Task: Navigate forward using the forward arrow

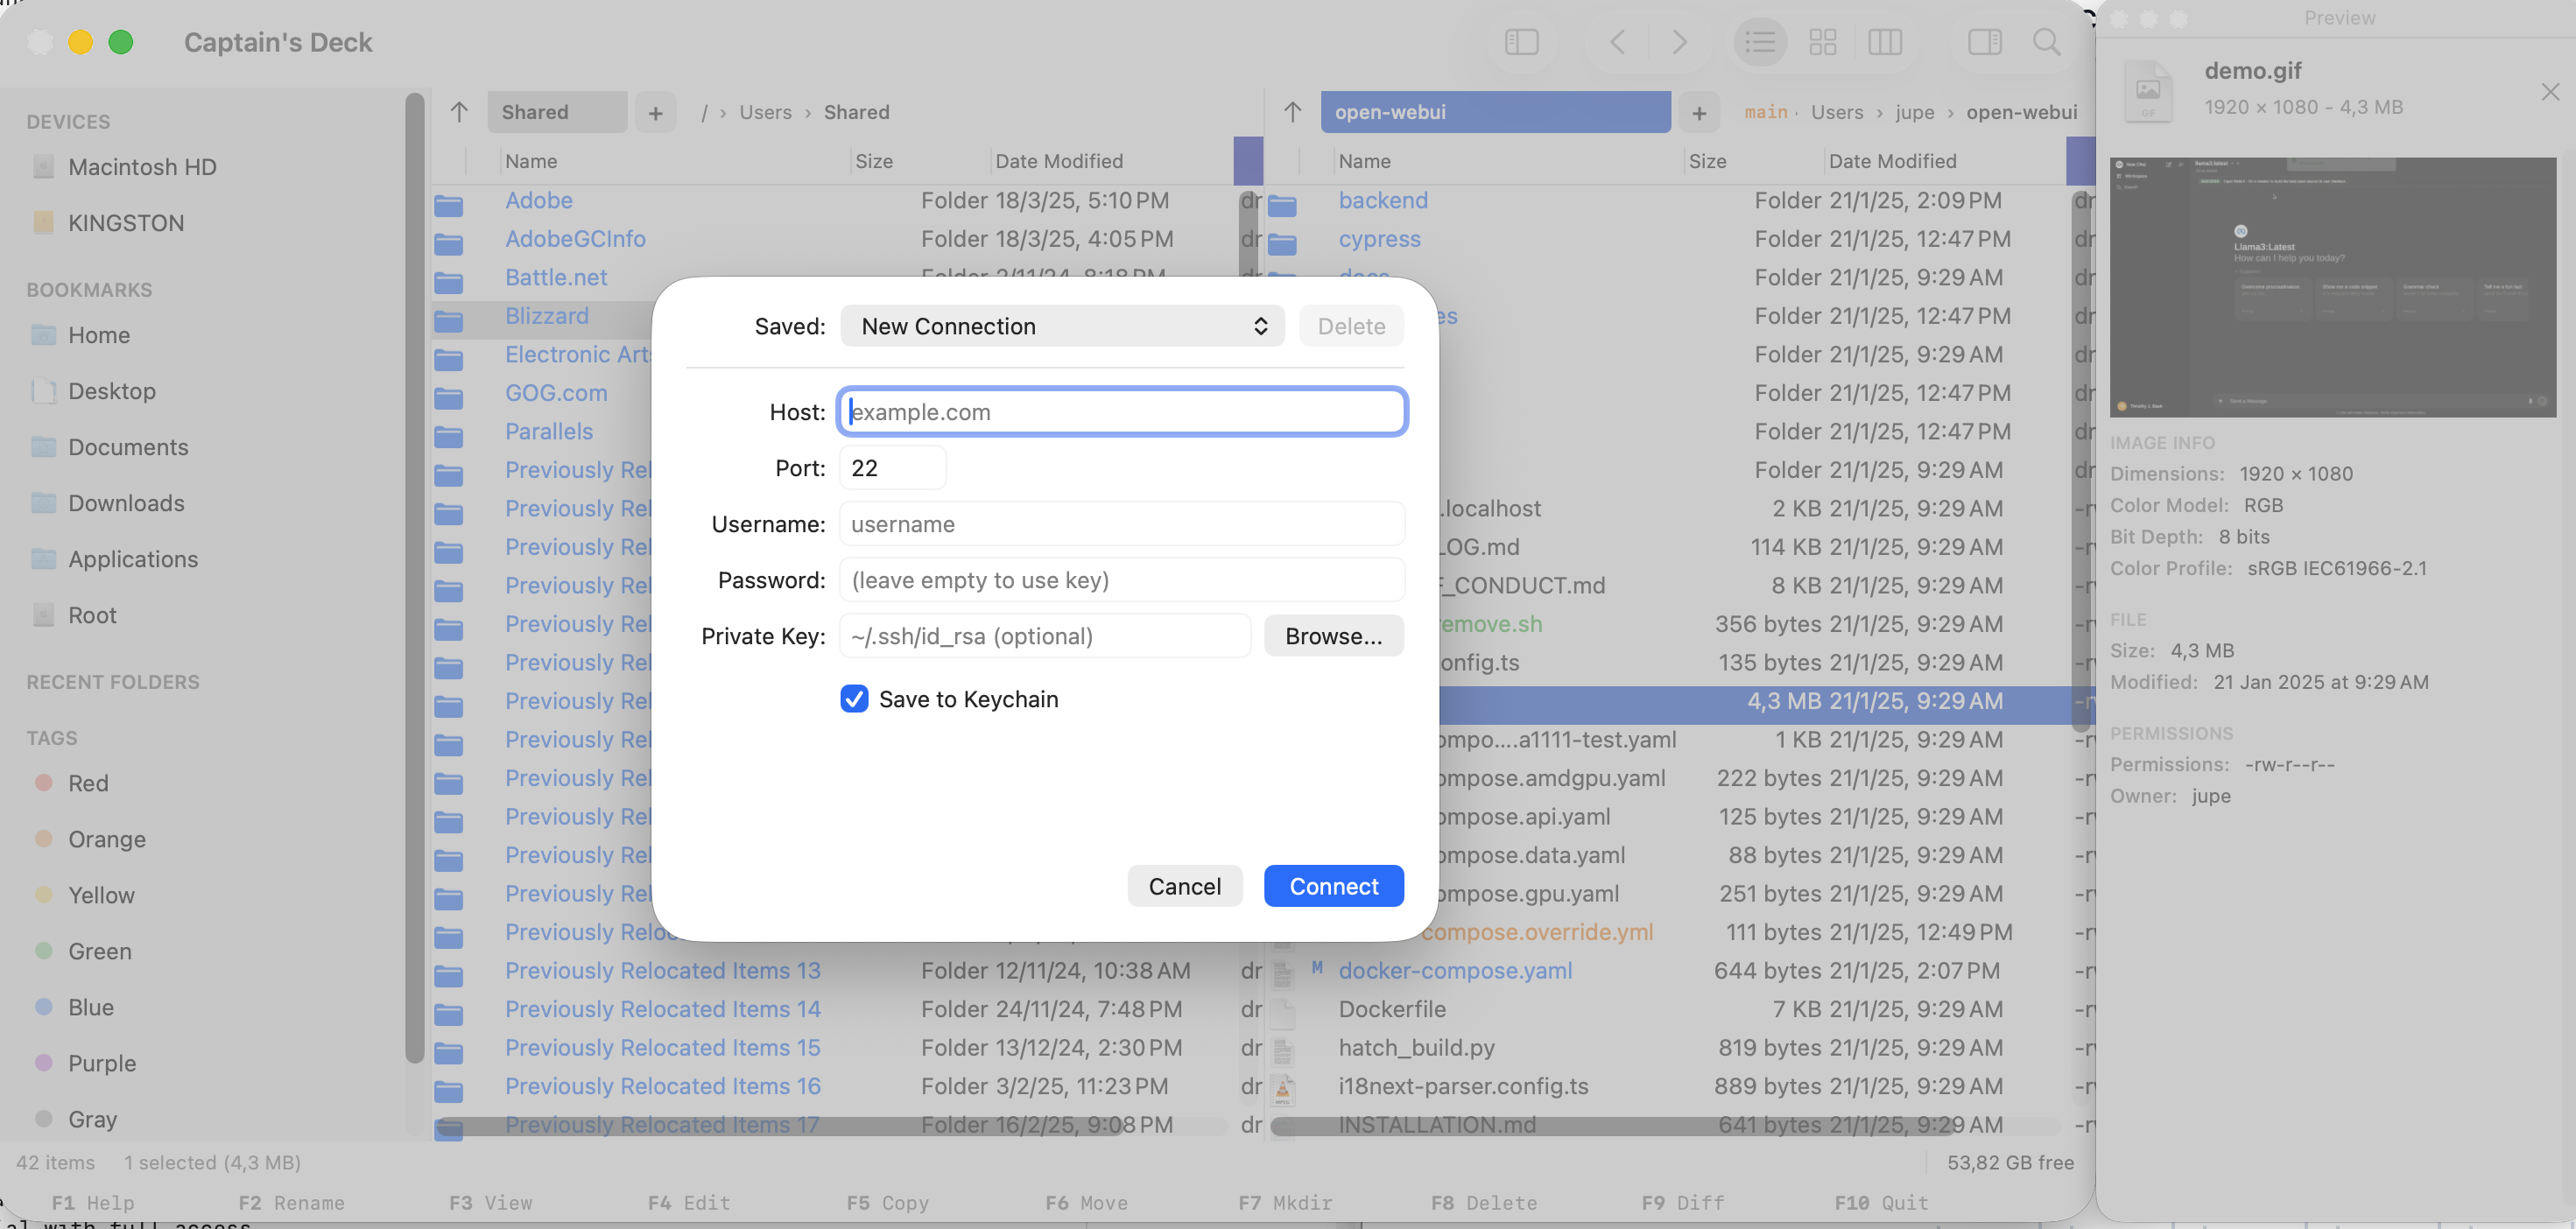Action: coord(1679,42)
